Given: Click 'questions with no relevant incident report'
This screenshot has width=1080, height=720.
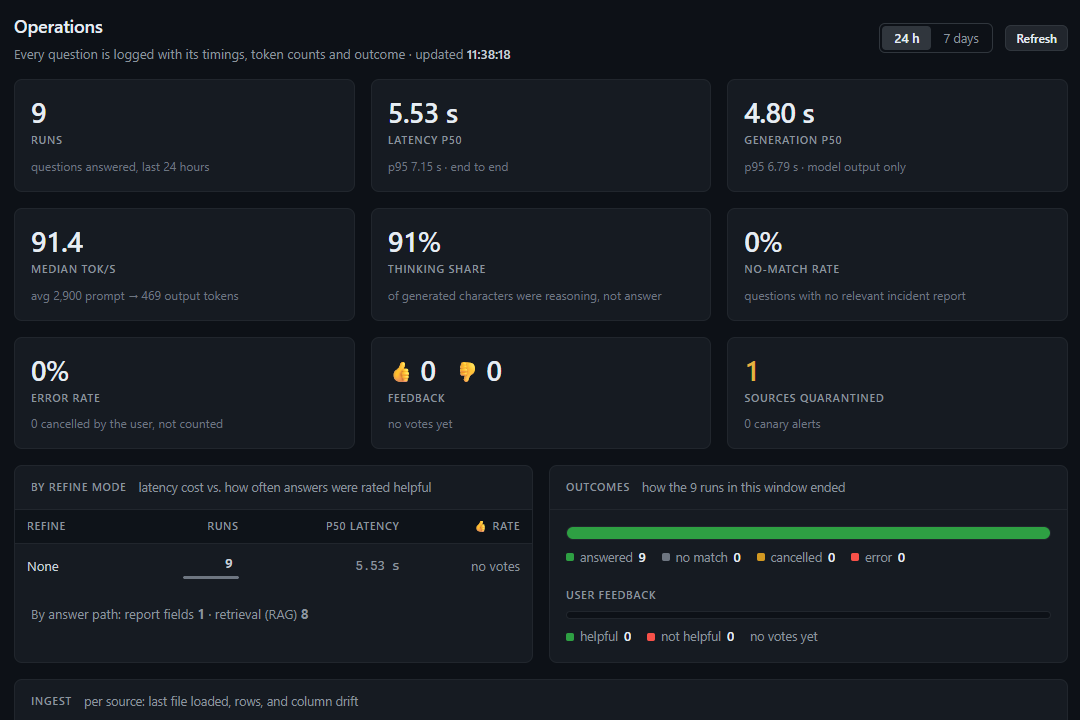Looking at the screenshot, I should (855, 296).
